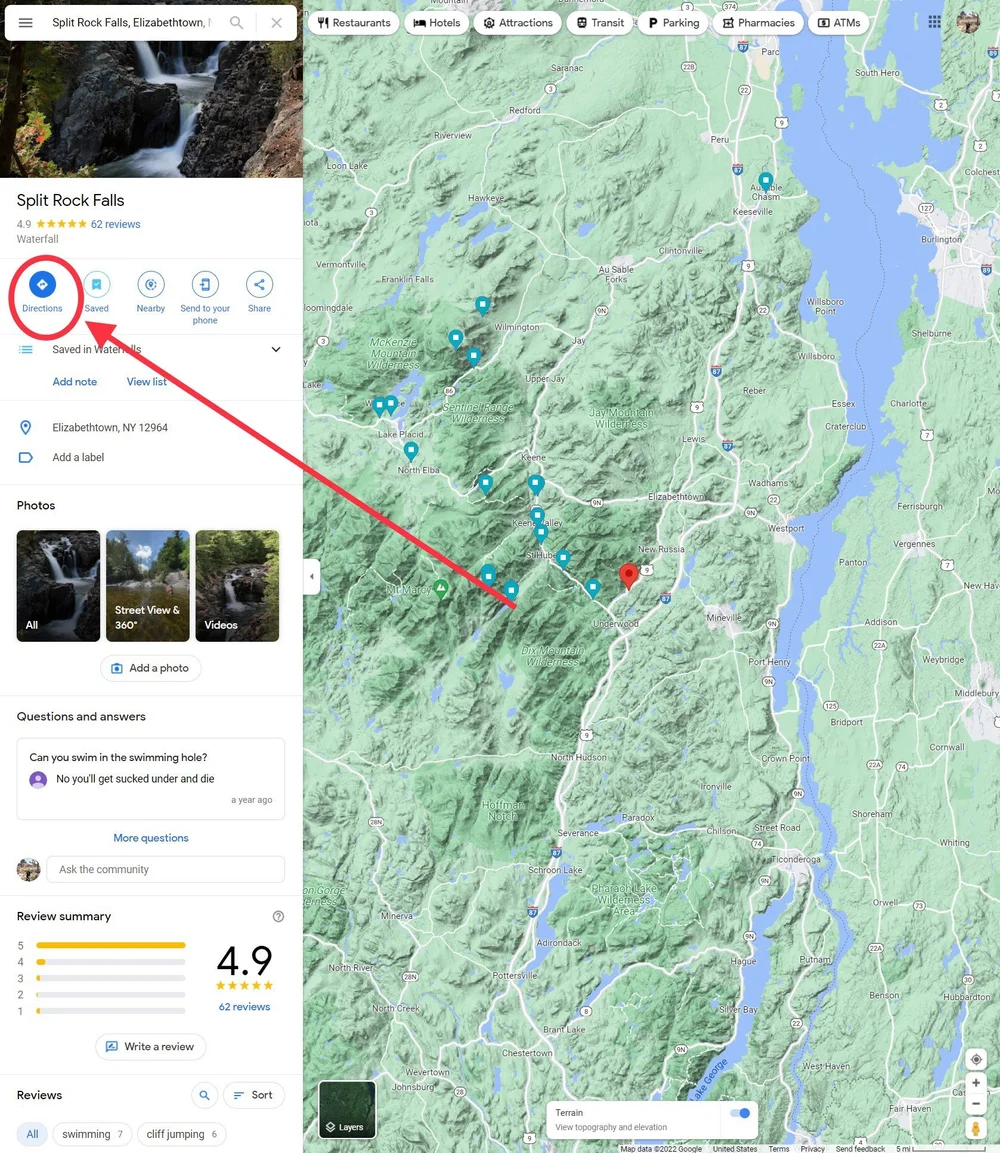Filter map by Restaurants
The image size is (1000, 1153).
354,23
